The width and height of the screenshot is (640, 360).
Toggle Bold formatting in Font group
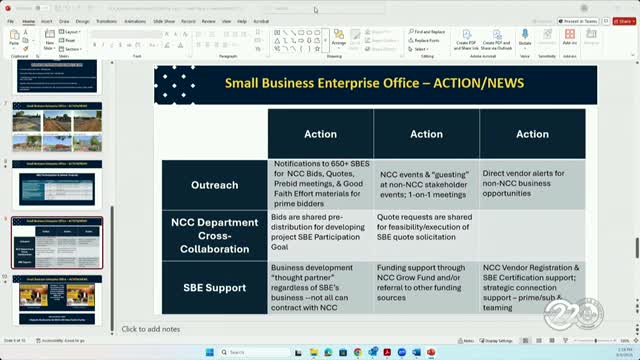click(95, 45)
